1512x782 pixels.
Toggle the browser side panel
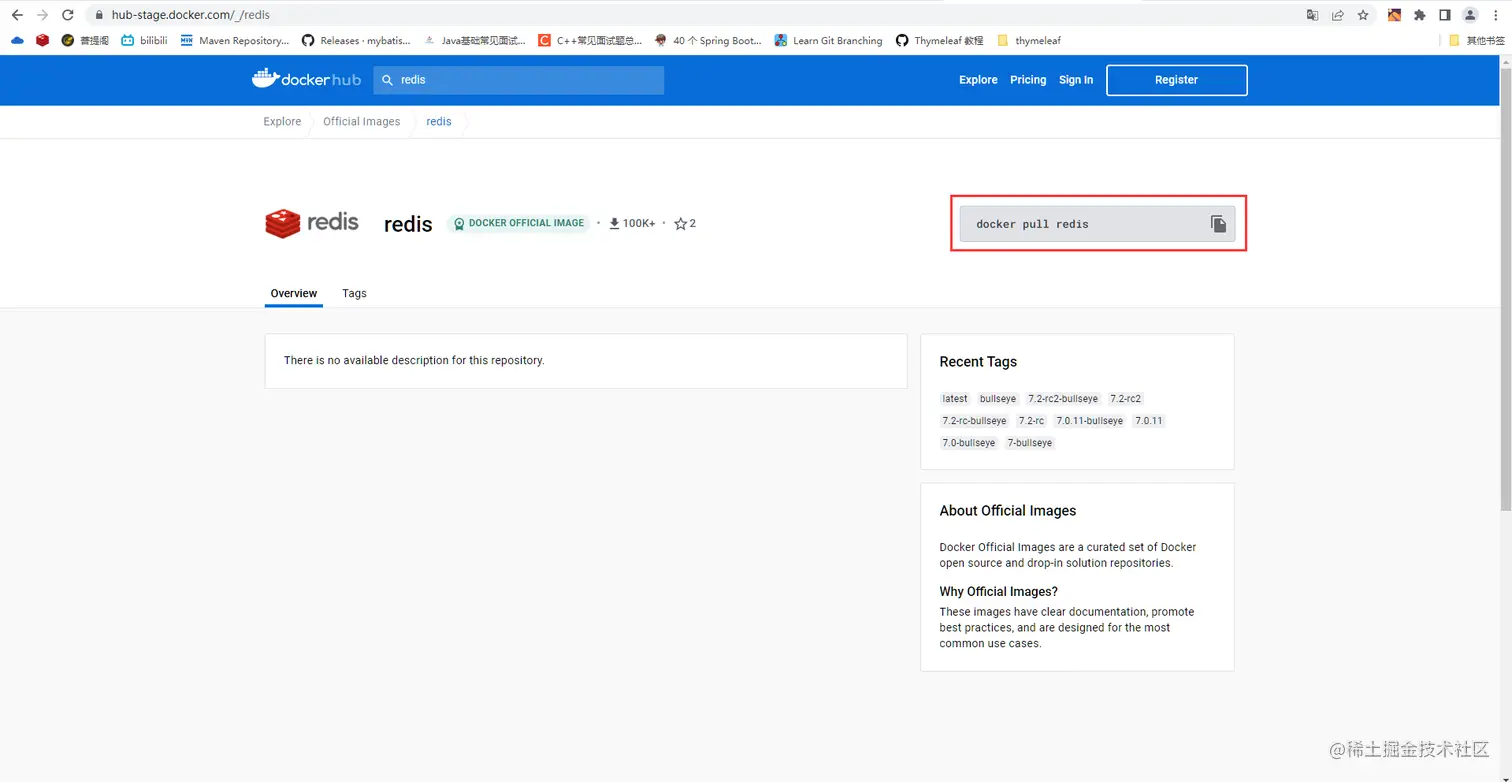1444,15
